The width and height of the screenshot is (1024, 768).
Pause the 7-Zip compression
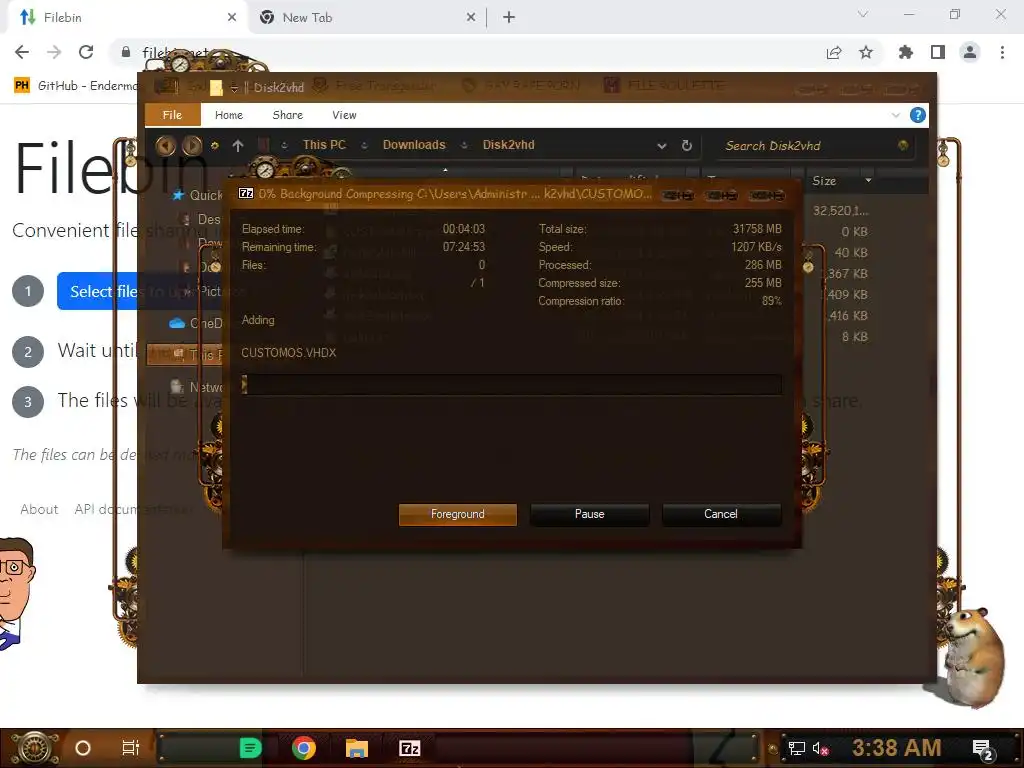589,514
